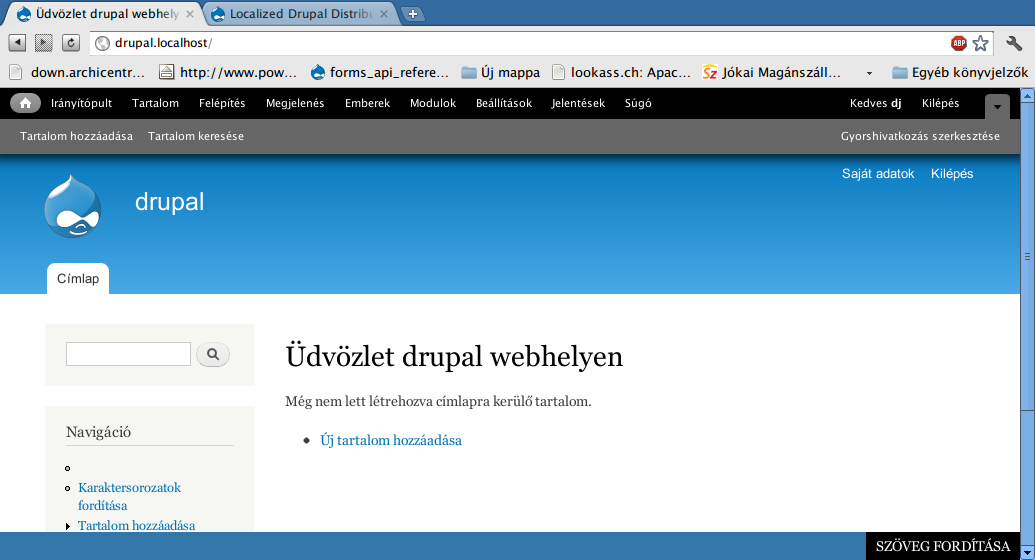This screenshot has width=1035, height=560.
Task: Open the Jókai Magánszáll... bookmark
Action: pos(772,73)
